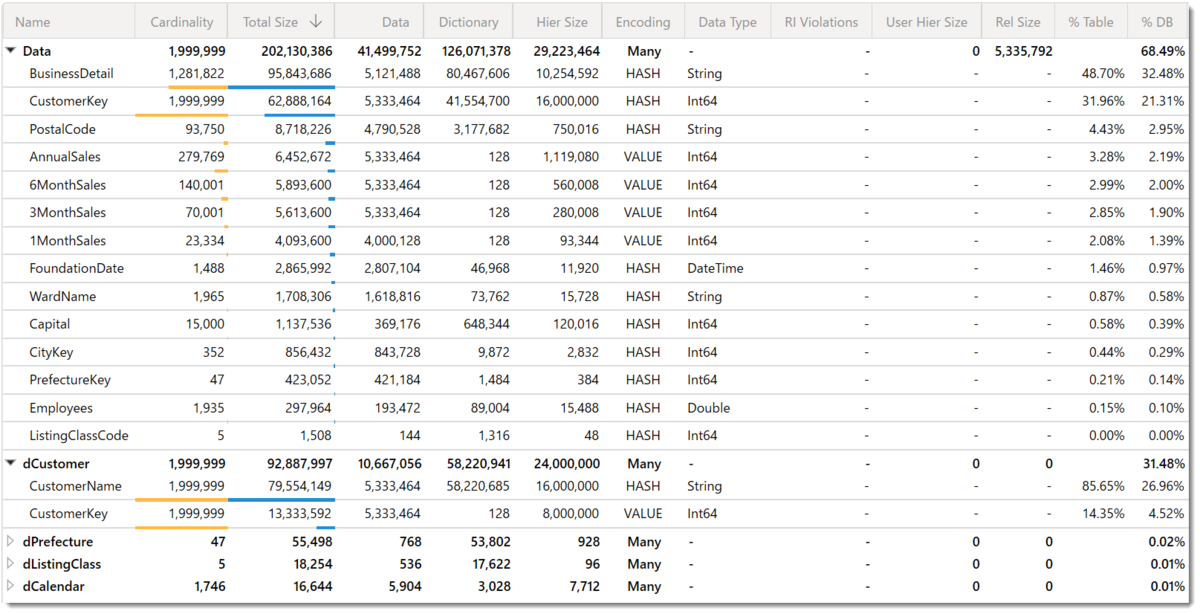
Task: Expand the dListingClass table
Action: coord(11,564)
